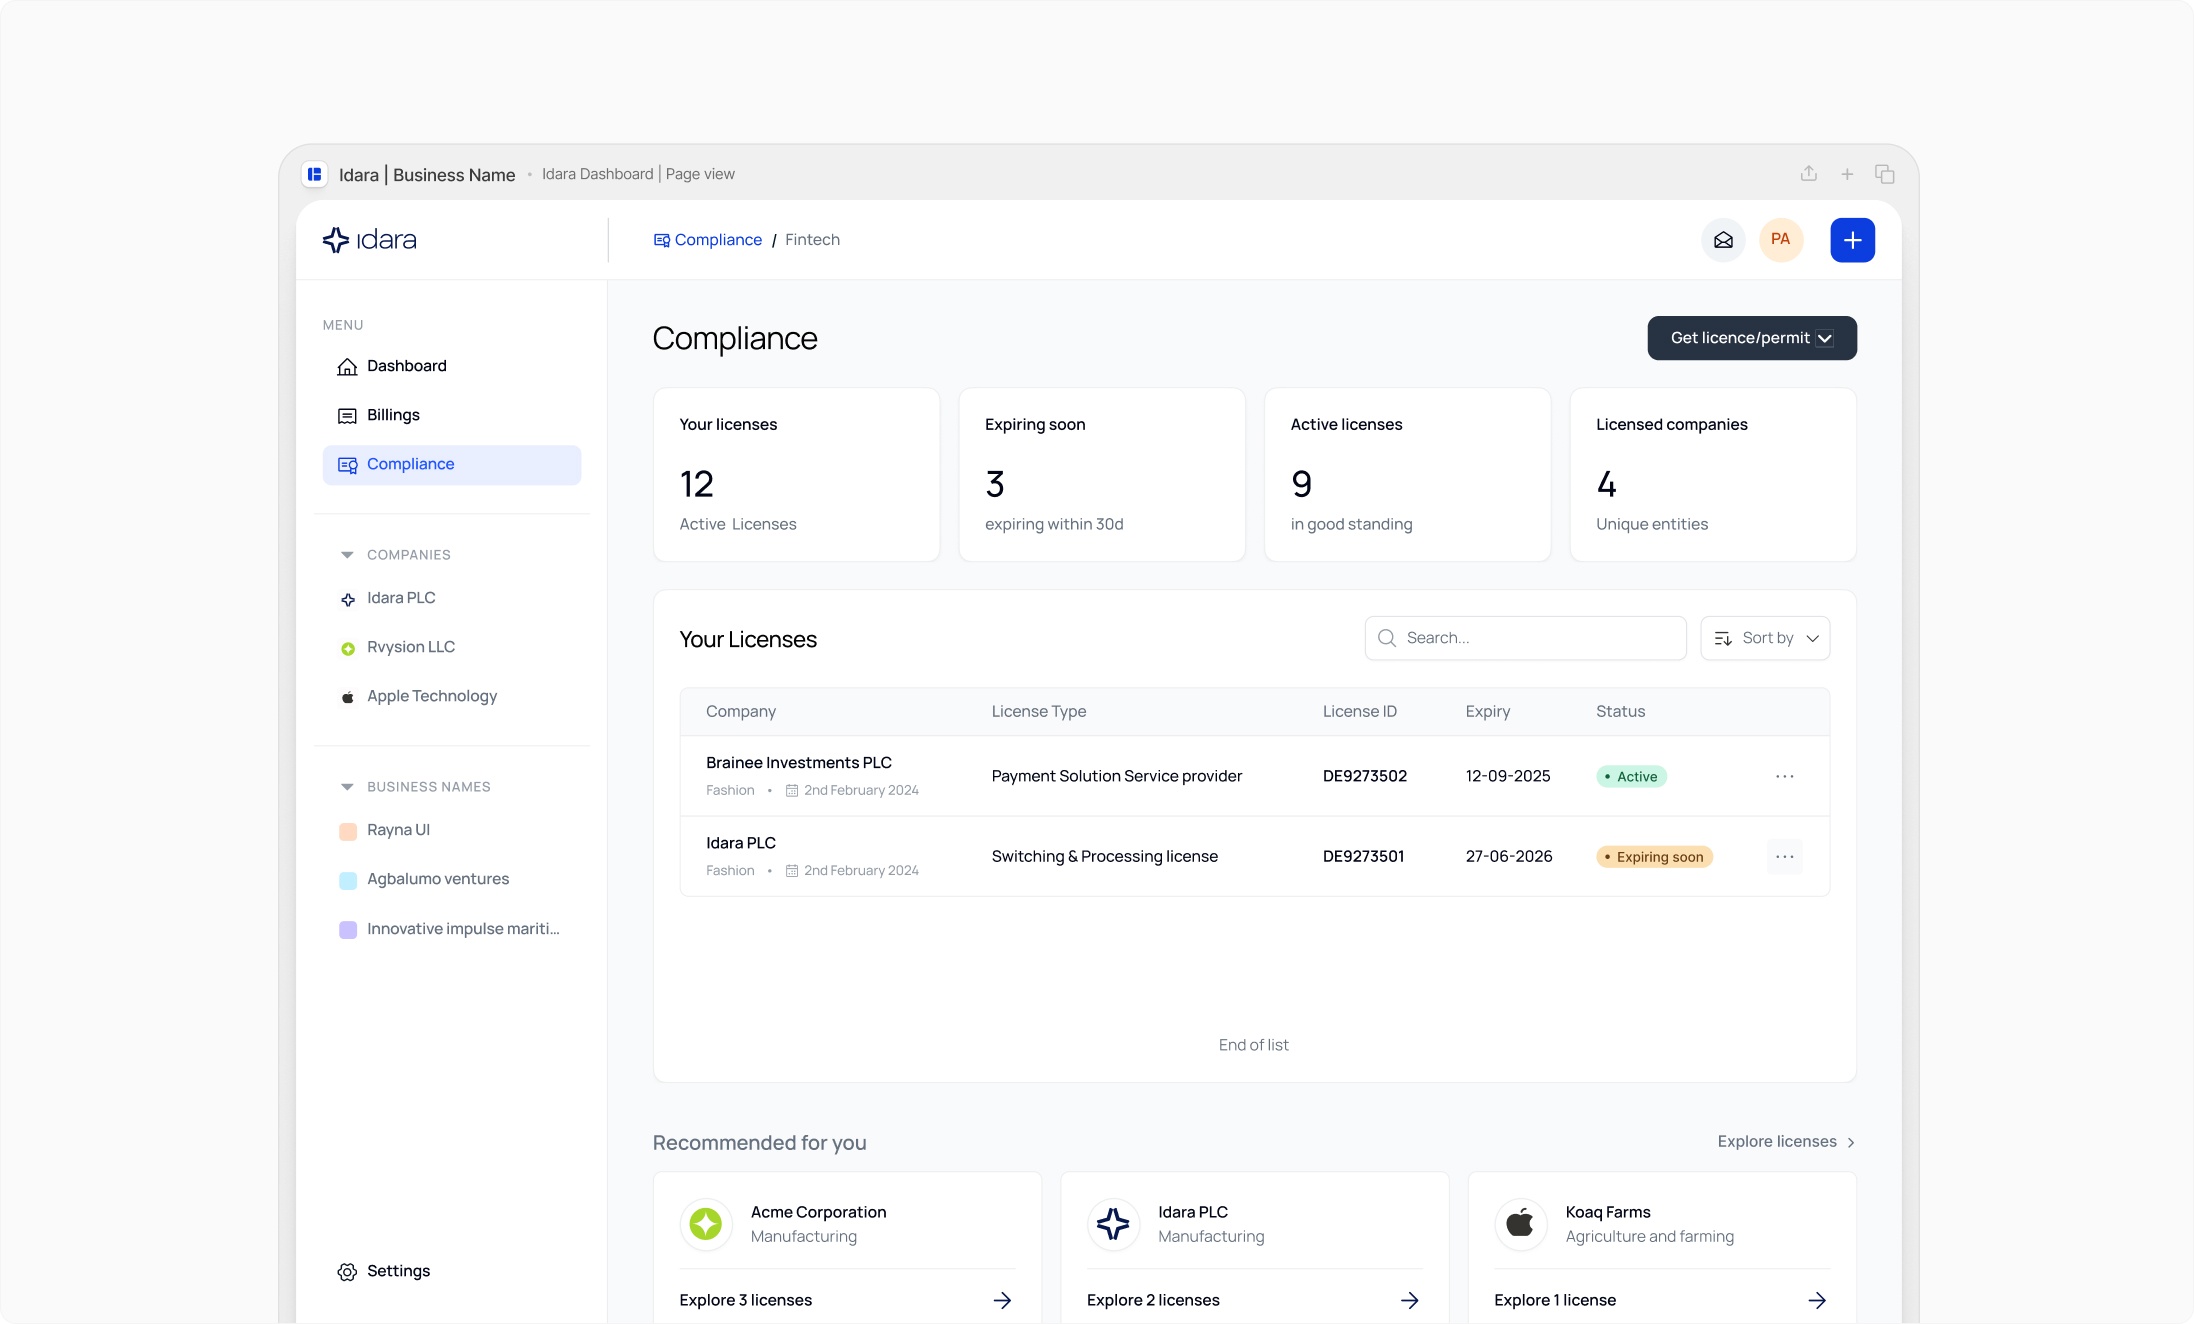
Task: Click the blue plus add button
Action: [1852, 240]
